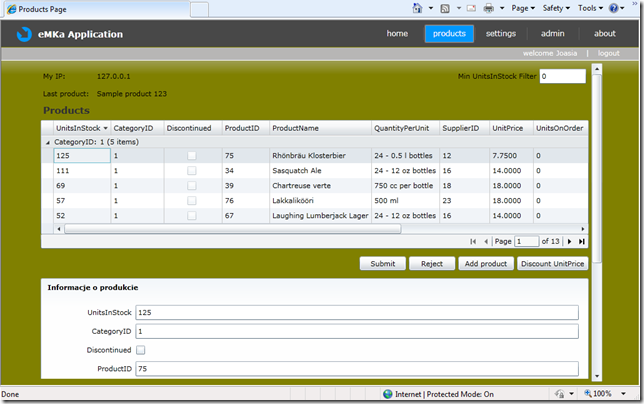Click the Read Mail toolbar icon
Viewport: 644px width, 404px height.
(x=471, y=8)
